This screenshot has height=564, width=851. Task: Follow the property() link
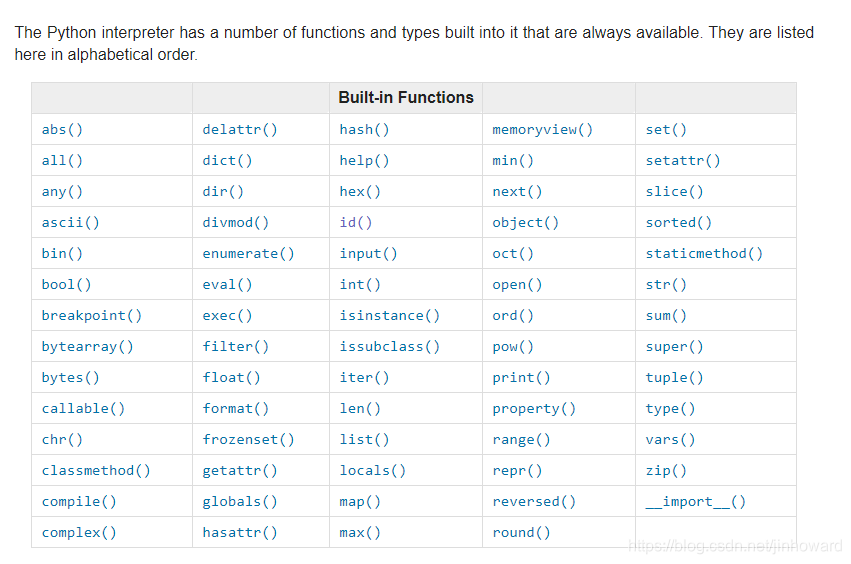534,408
